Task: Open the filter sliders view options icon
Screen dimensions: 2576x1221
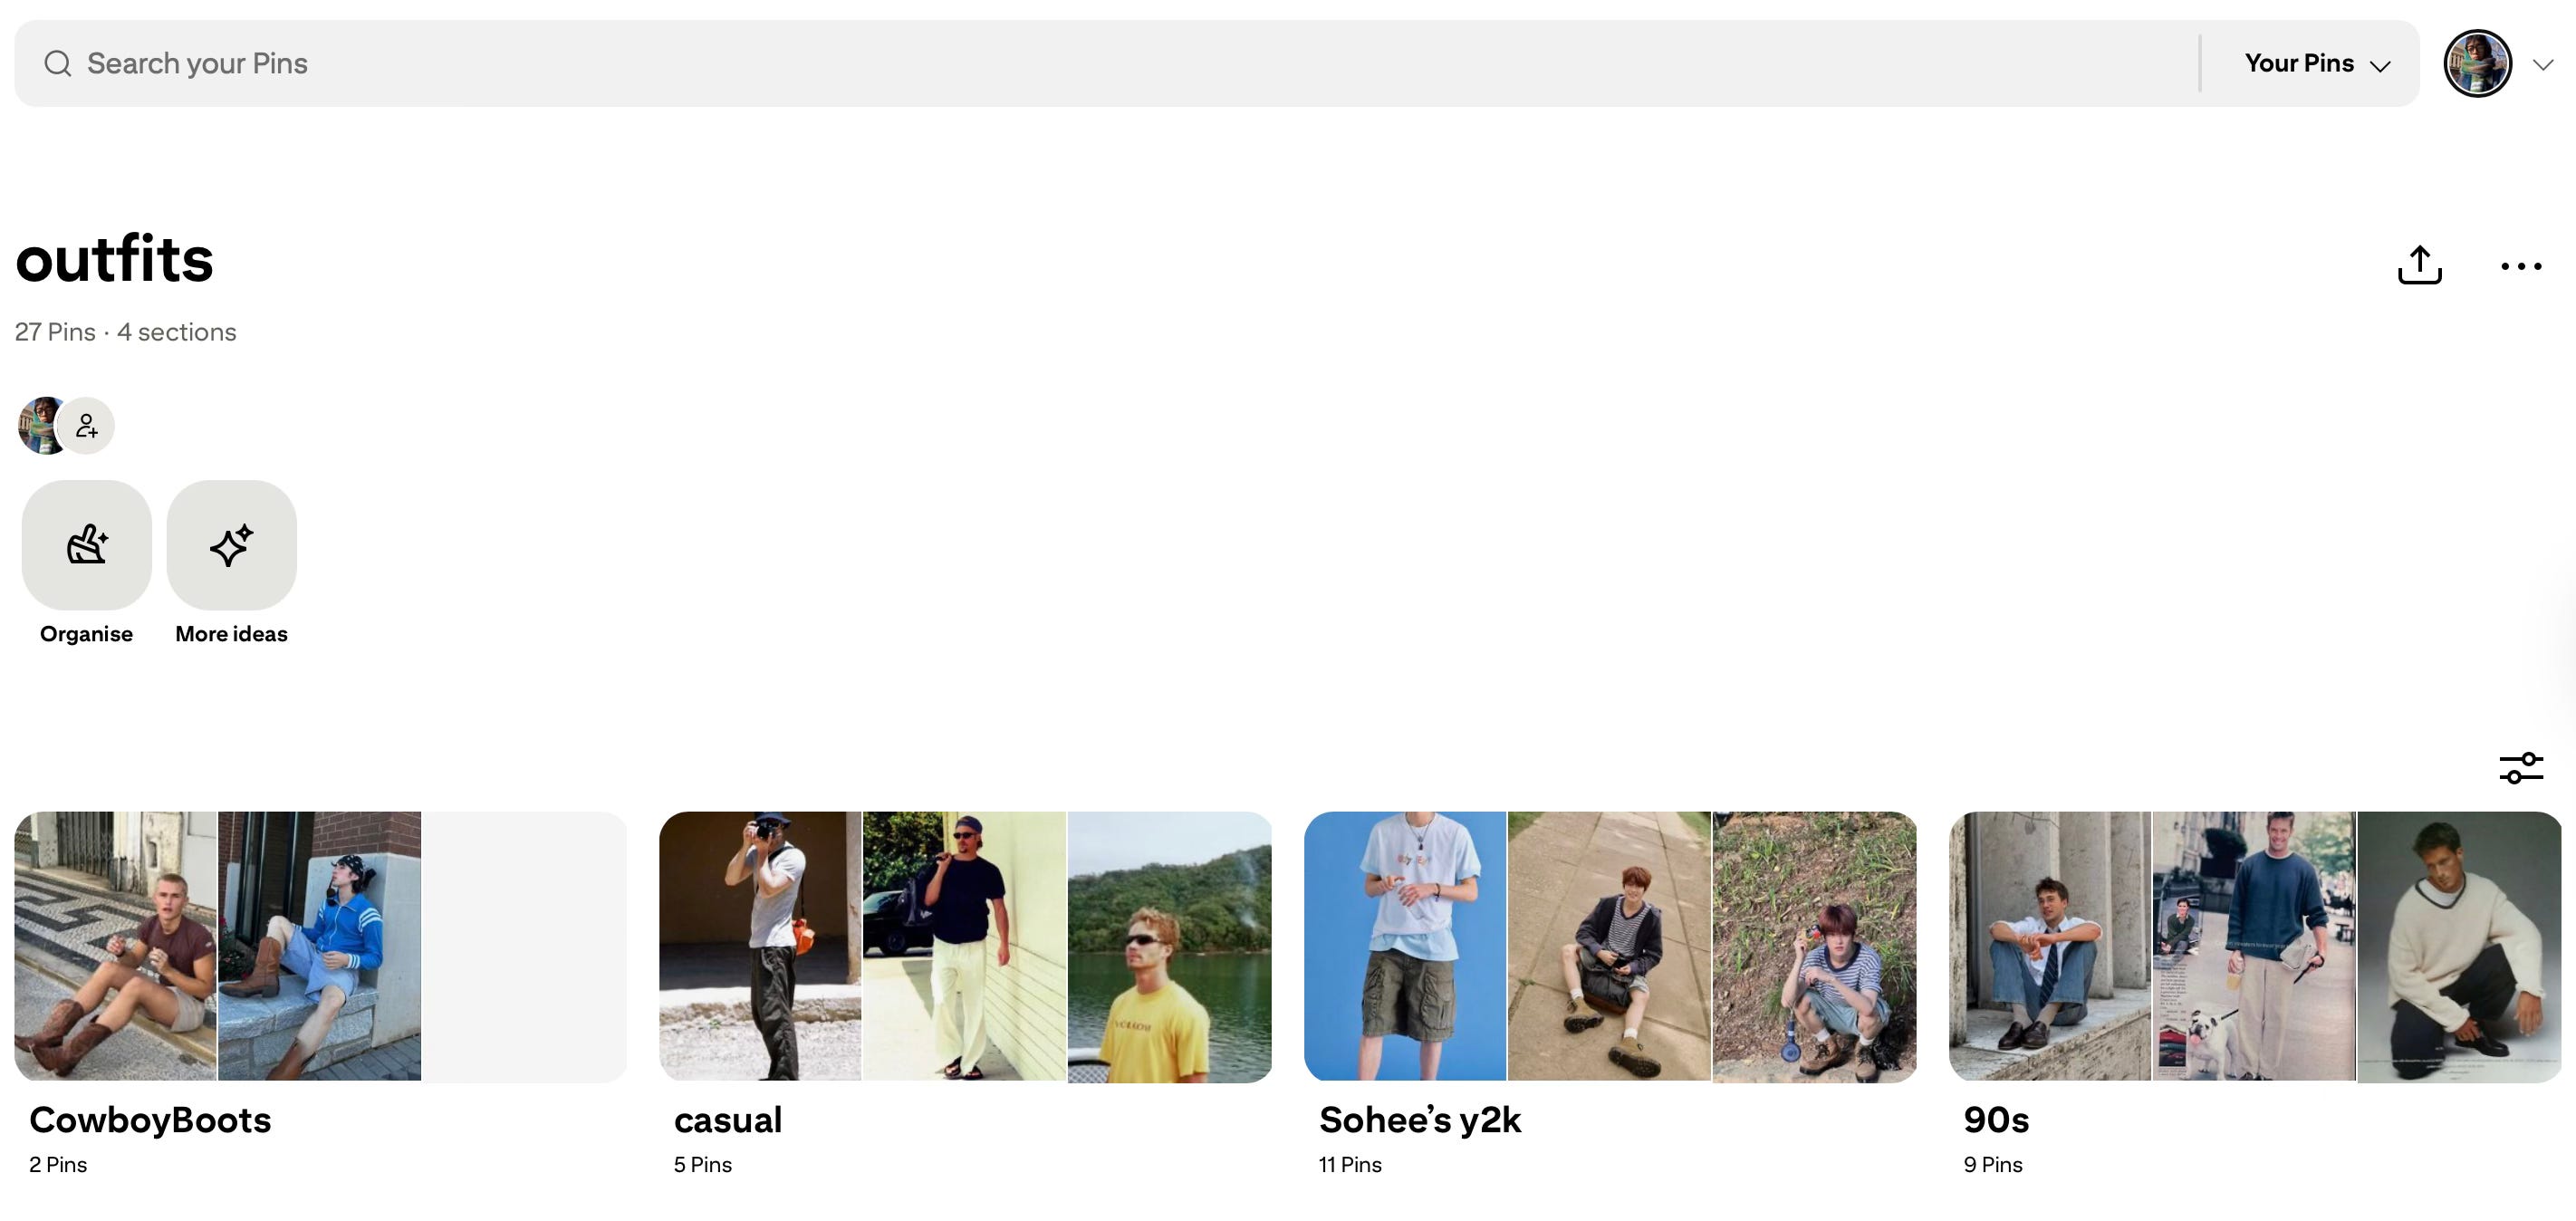Action: [2521, 768]
